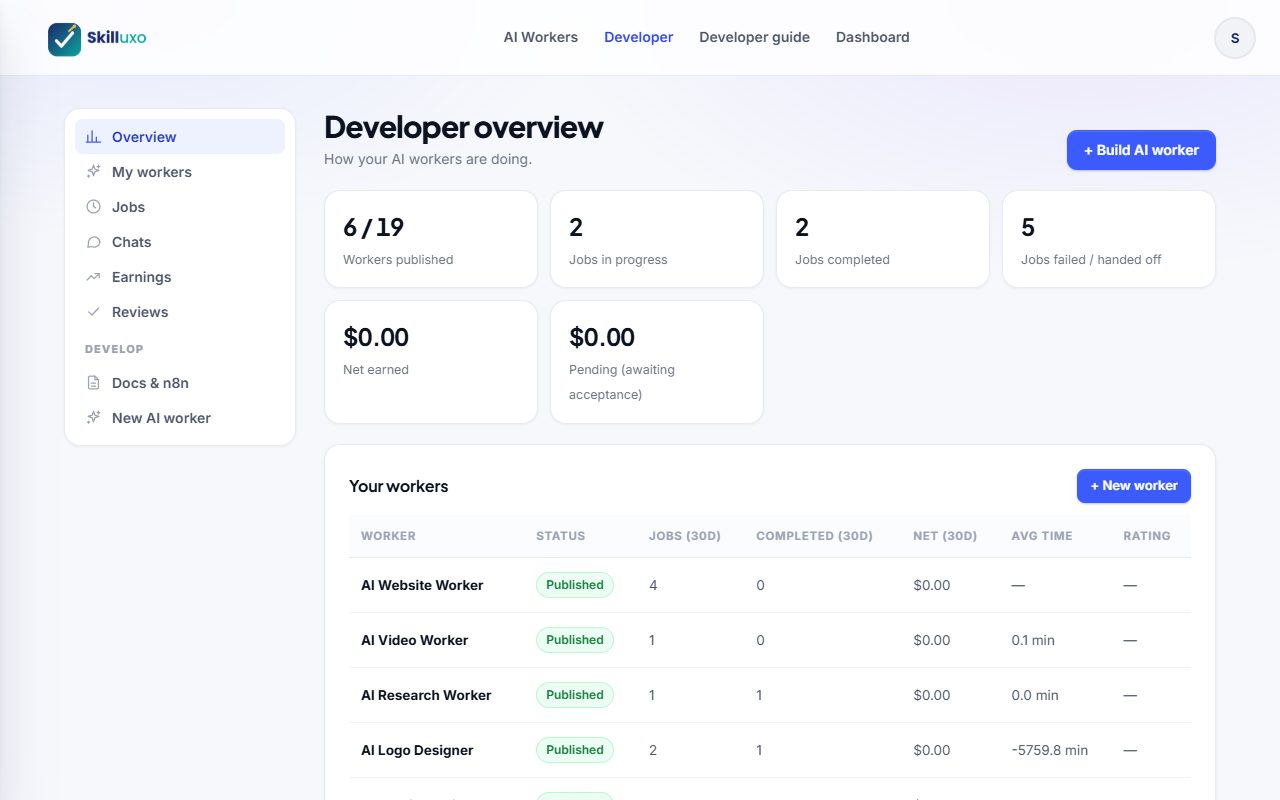Click Published badge for AI Website Worker
The width and height of the screenshot is (1280, 800).
click(x=575, y=585)
